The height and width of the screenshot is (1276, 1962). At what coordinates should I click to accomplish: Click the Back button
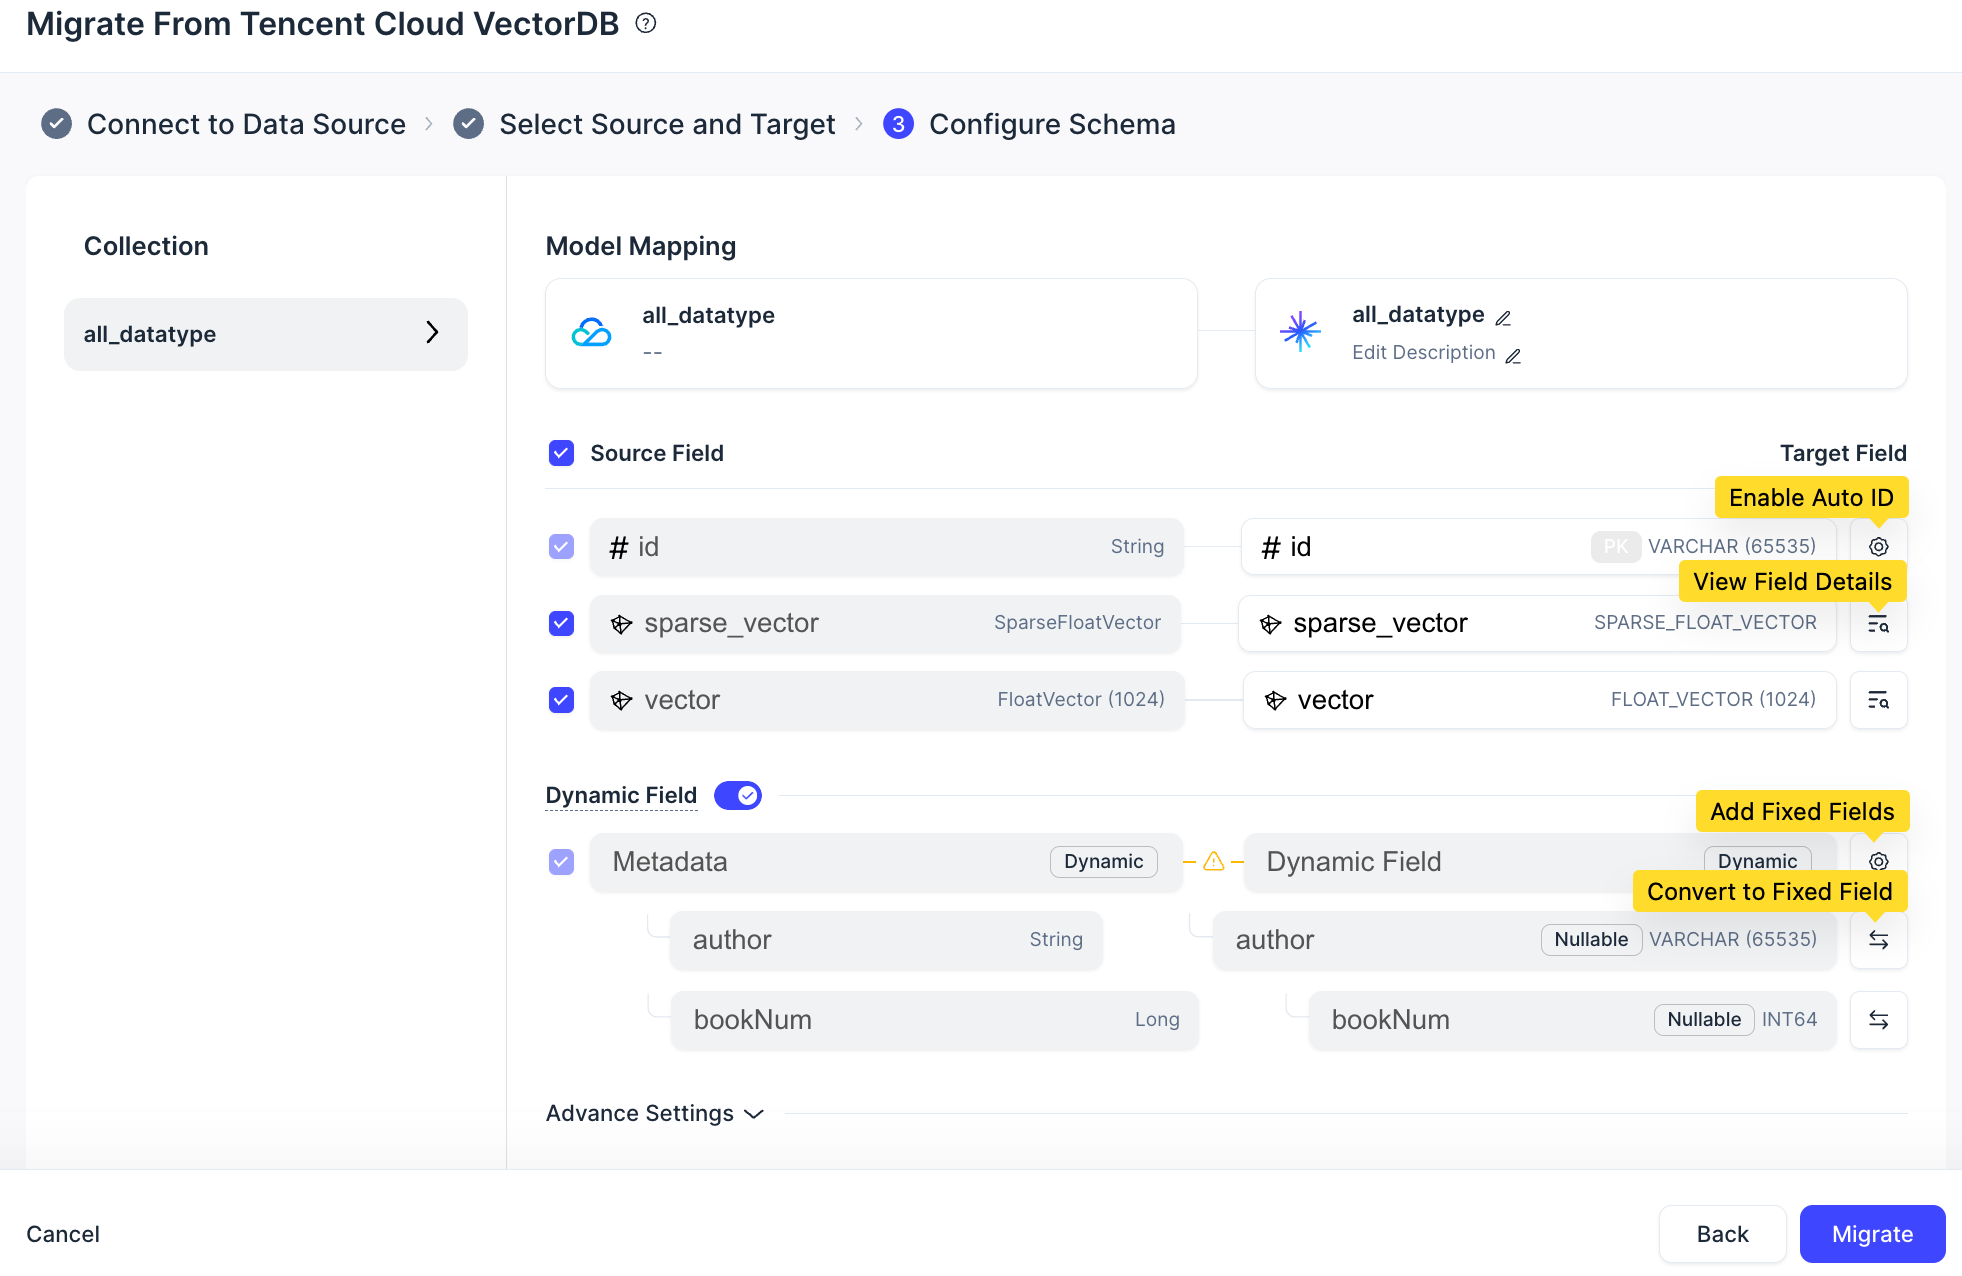[x=1722, y=1234]
